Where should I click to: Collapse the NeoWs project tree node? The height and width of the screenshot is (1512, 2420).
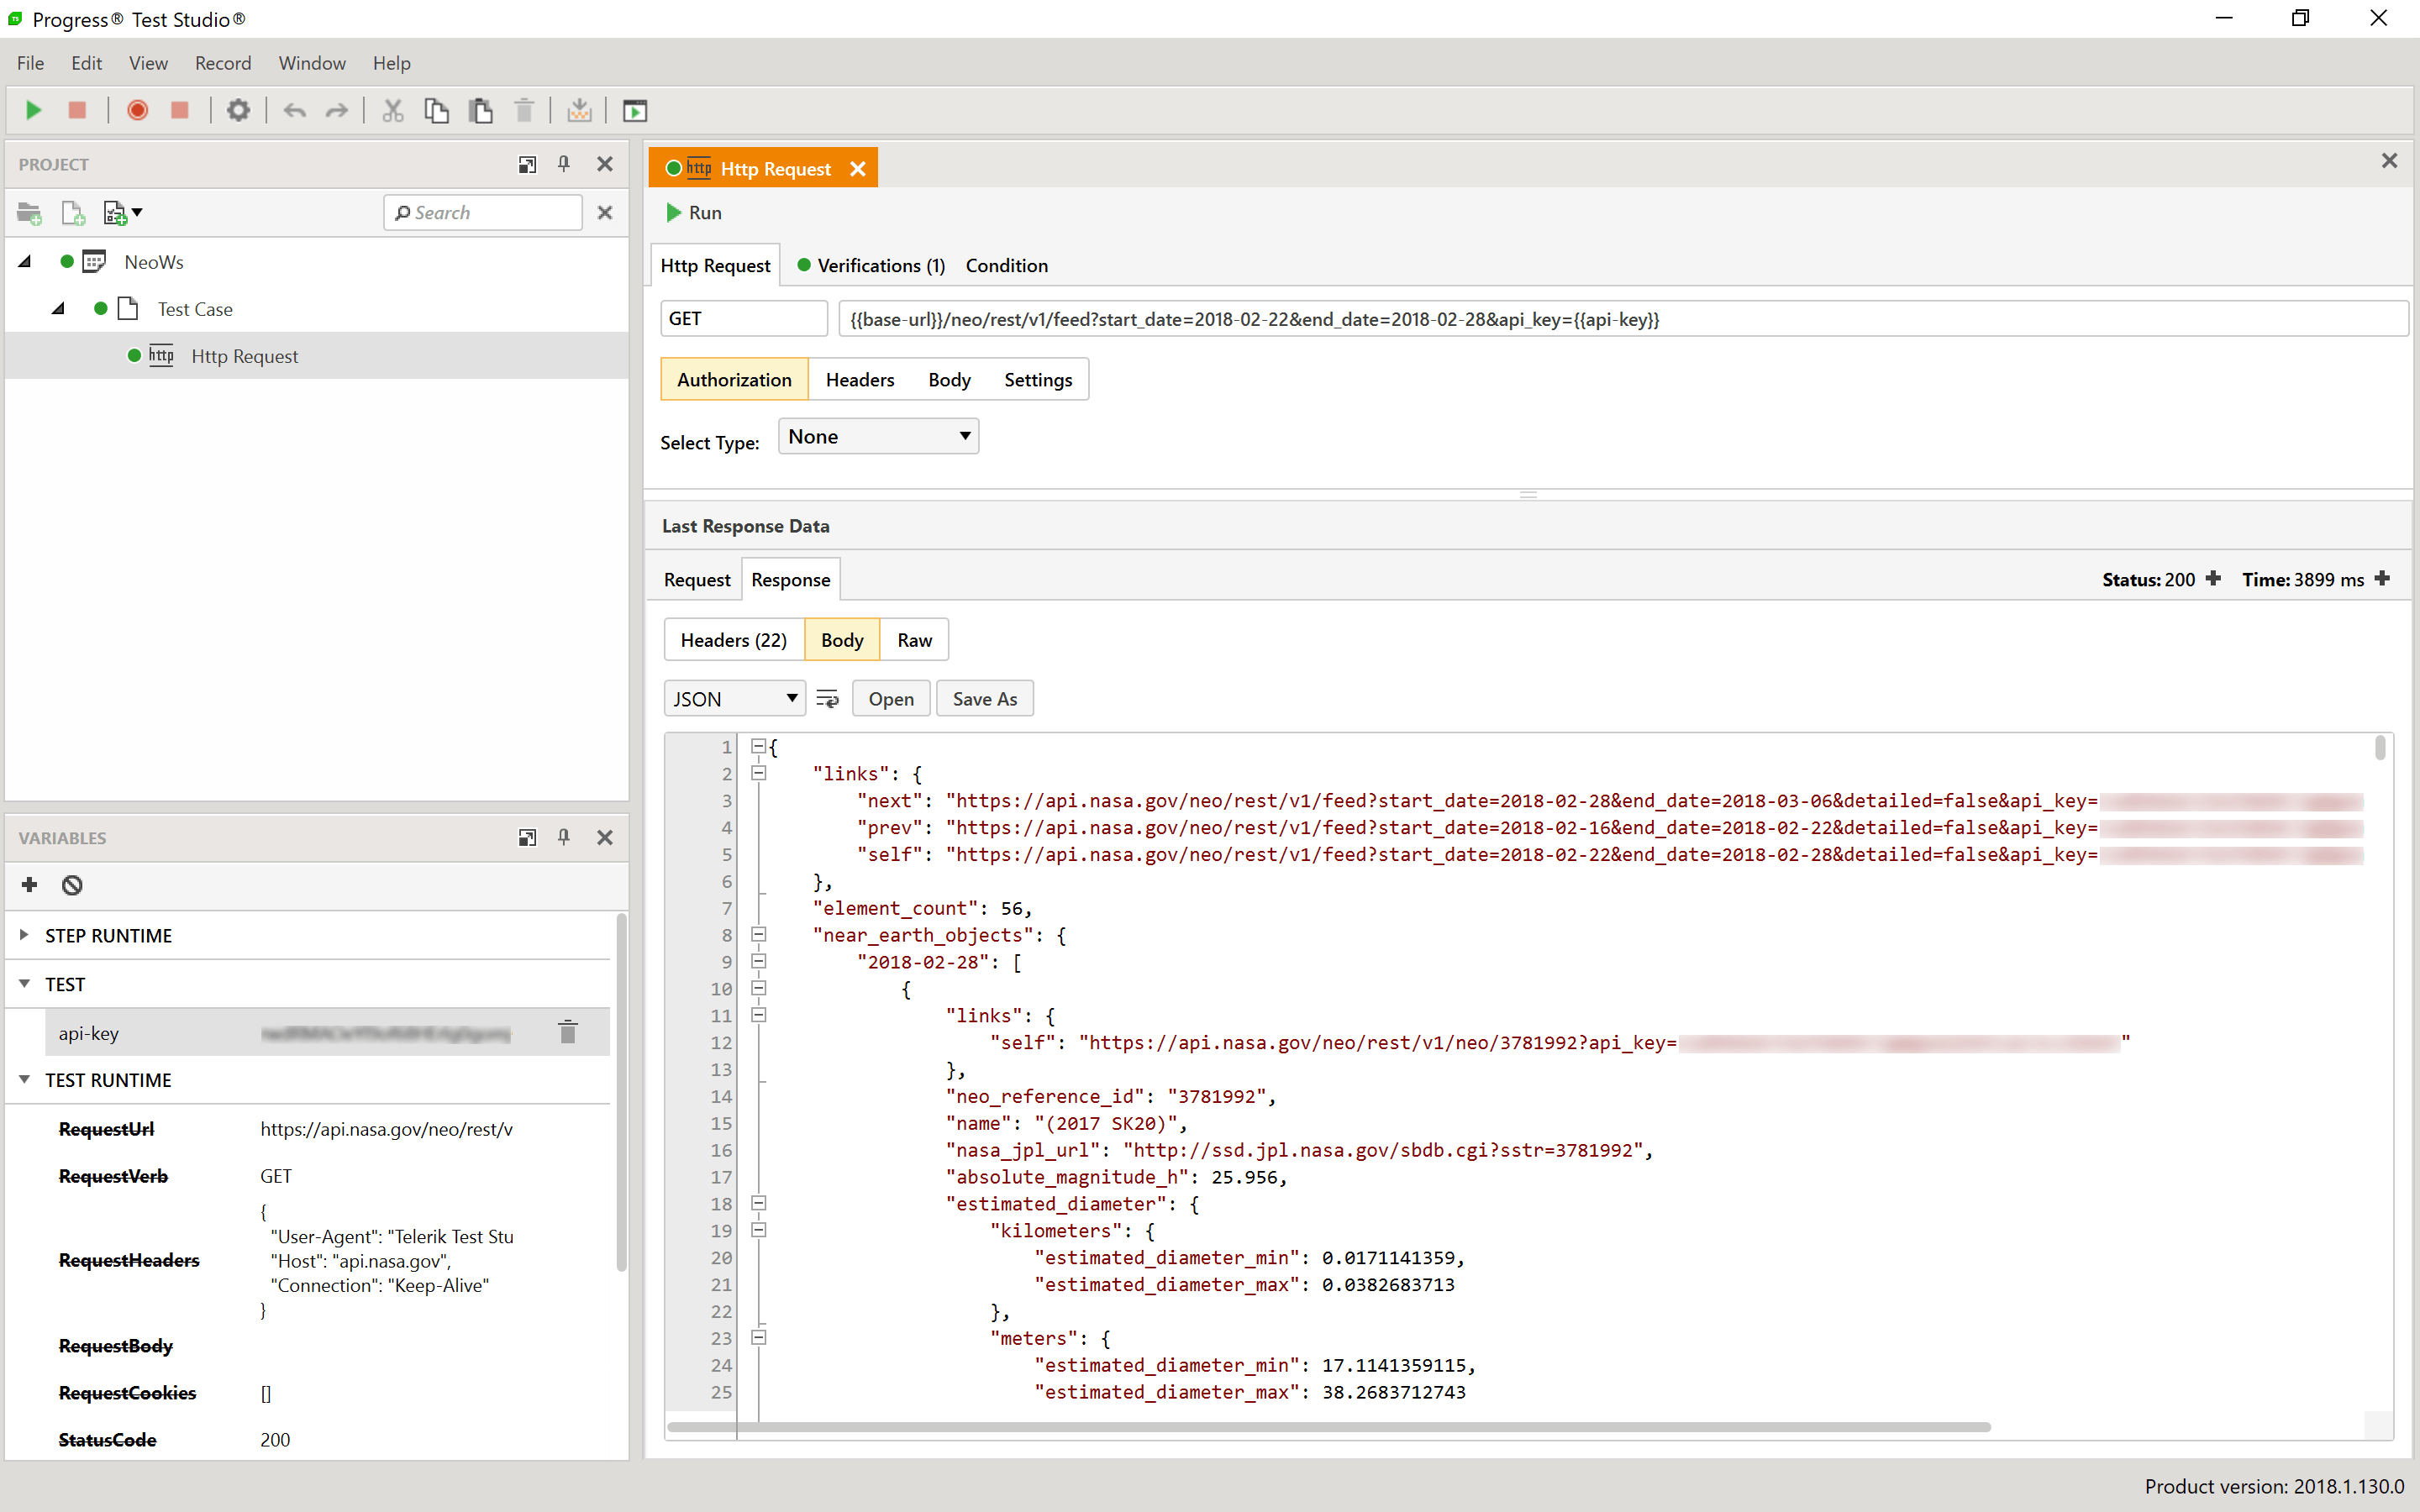pos(25,261)
